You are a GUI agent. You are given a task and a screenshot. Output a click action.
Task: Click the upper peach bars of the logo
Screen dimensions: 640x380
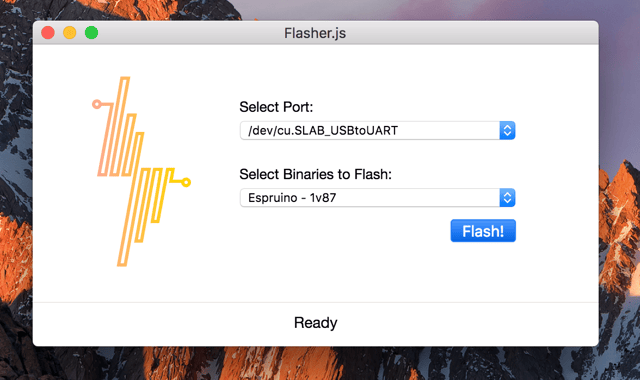pyautogui.click(x=120, y=131)
